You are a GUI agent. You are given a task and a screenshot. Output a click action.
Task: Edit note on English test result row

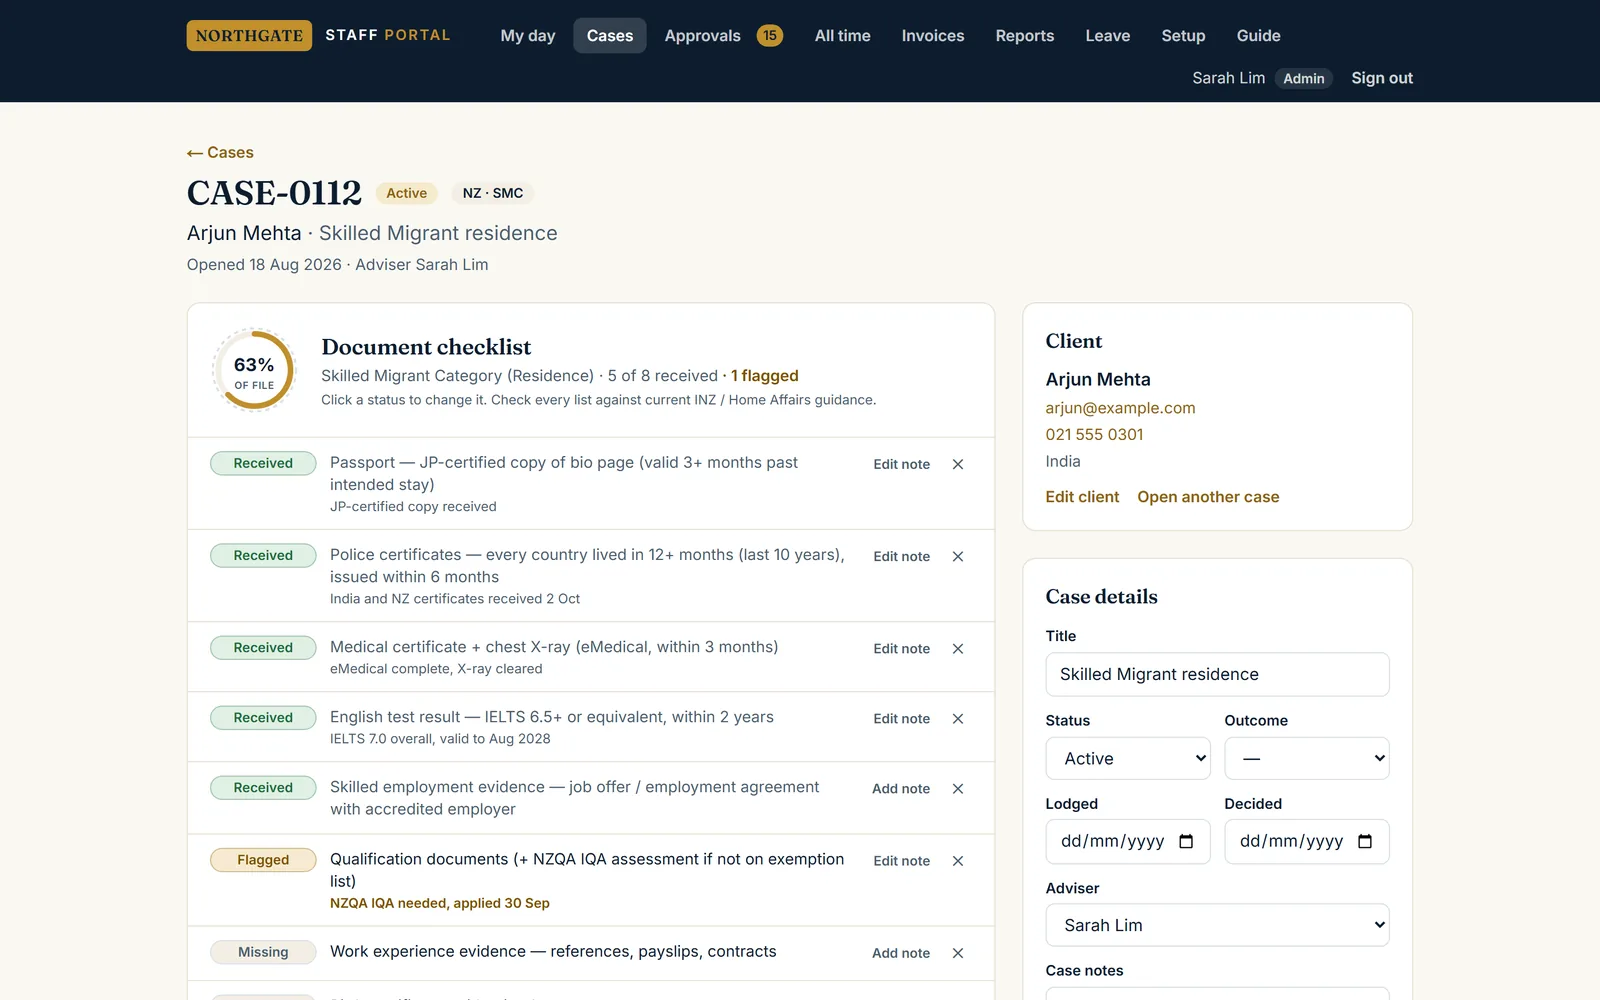(x=901, y=718)
